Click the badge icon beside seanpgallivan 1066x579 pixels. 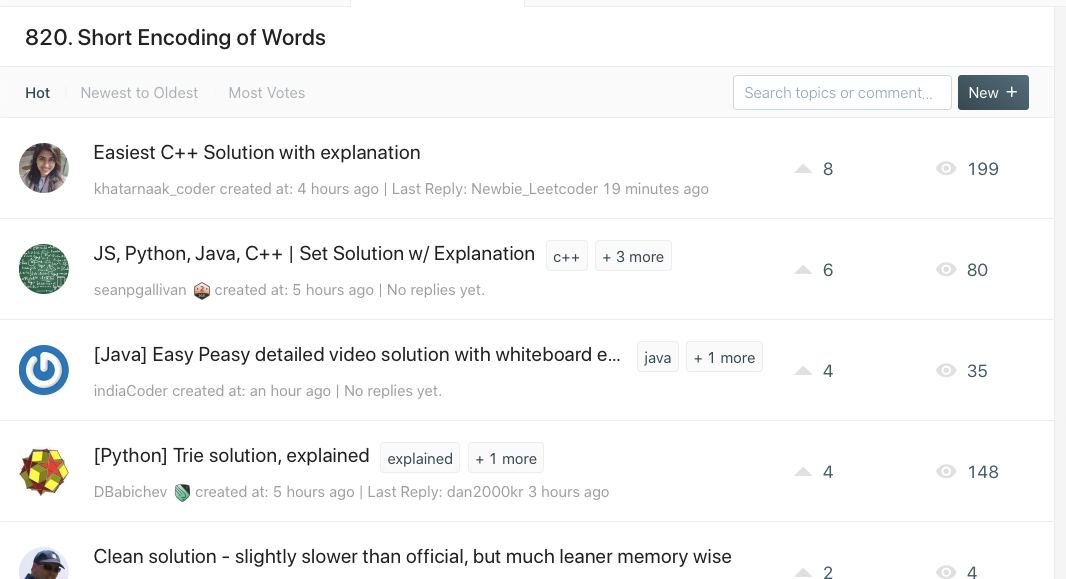point(201,291)
